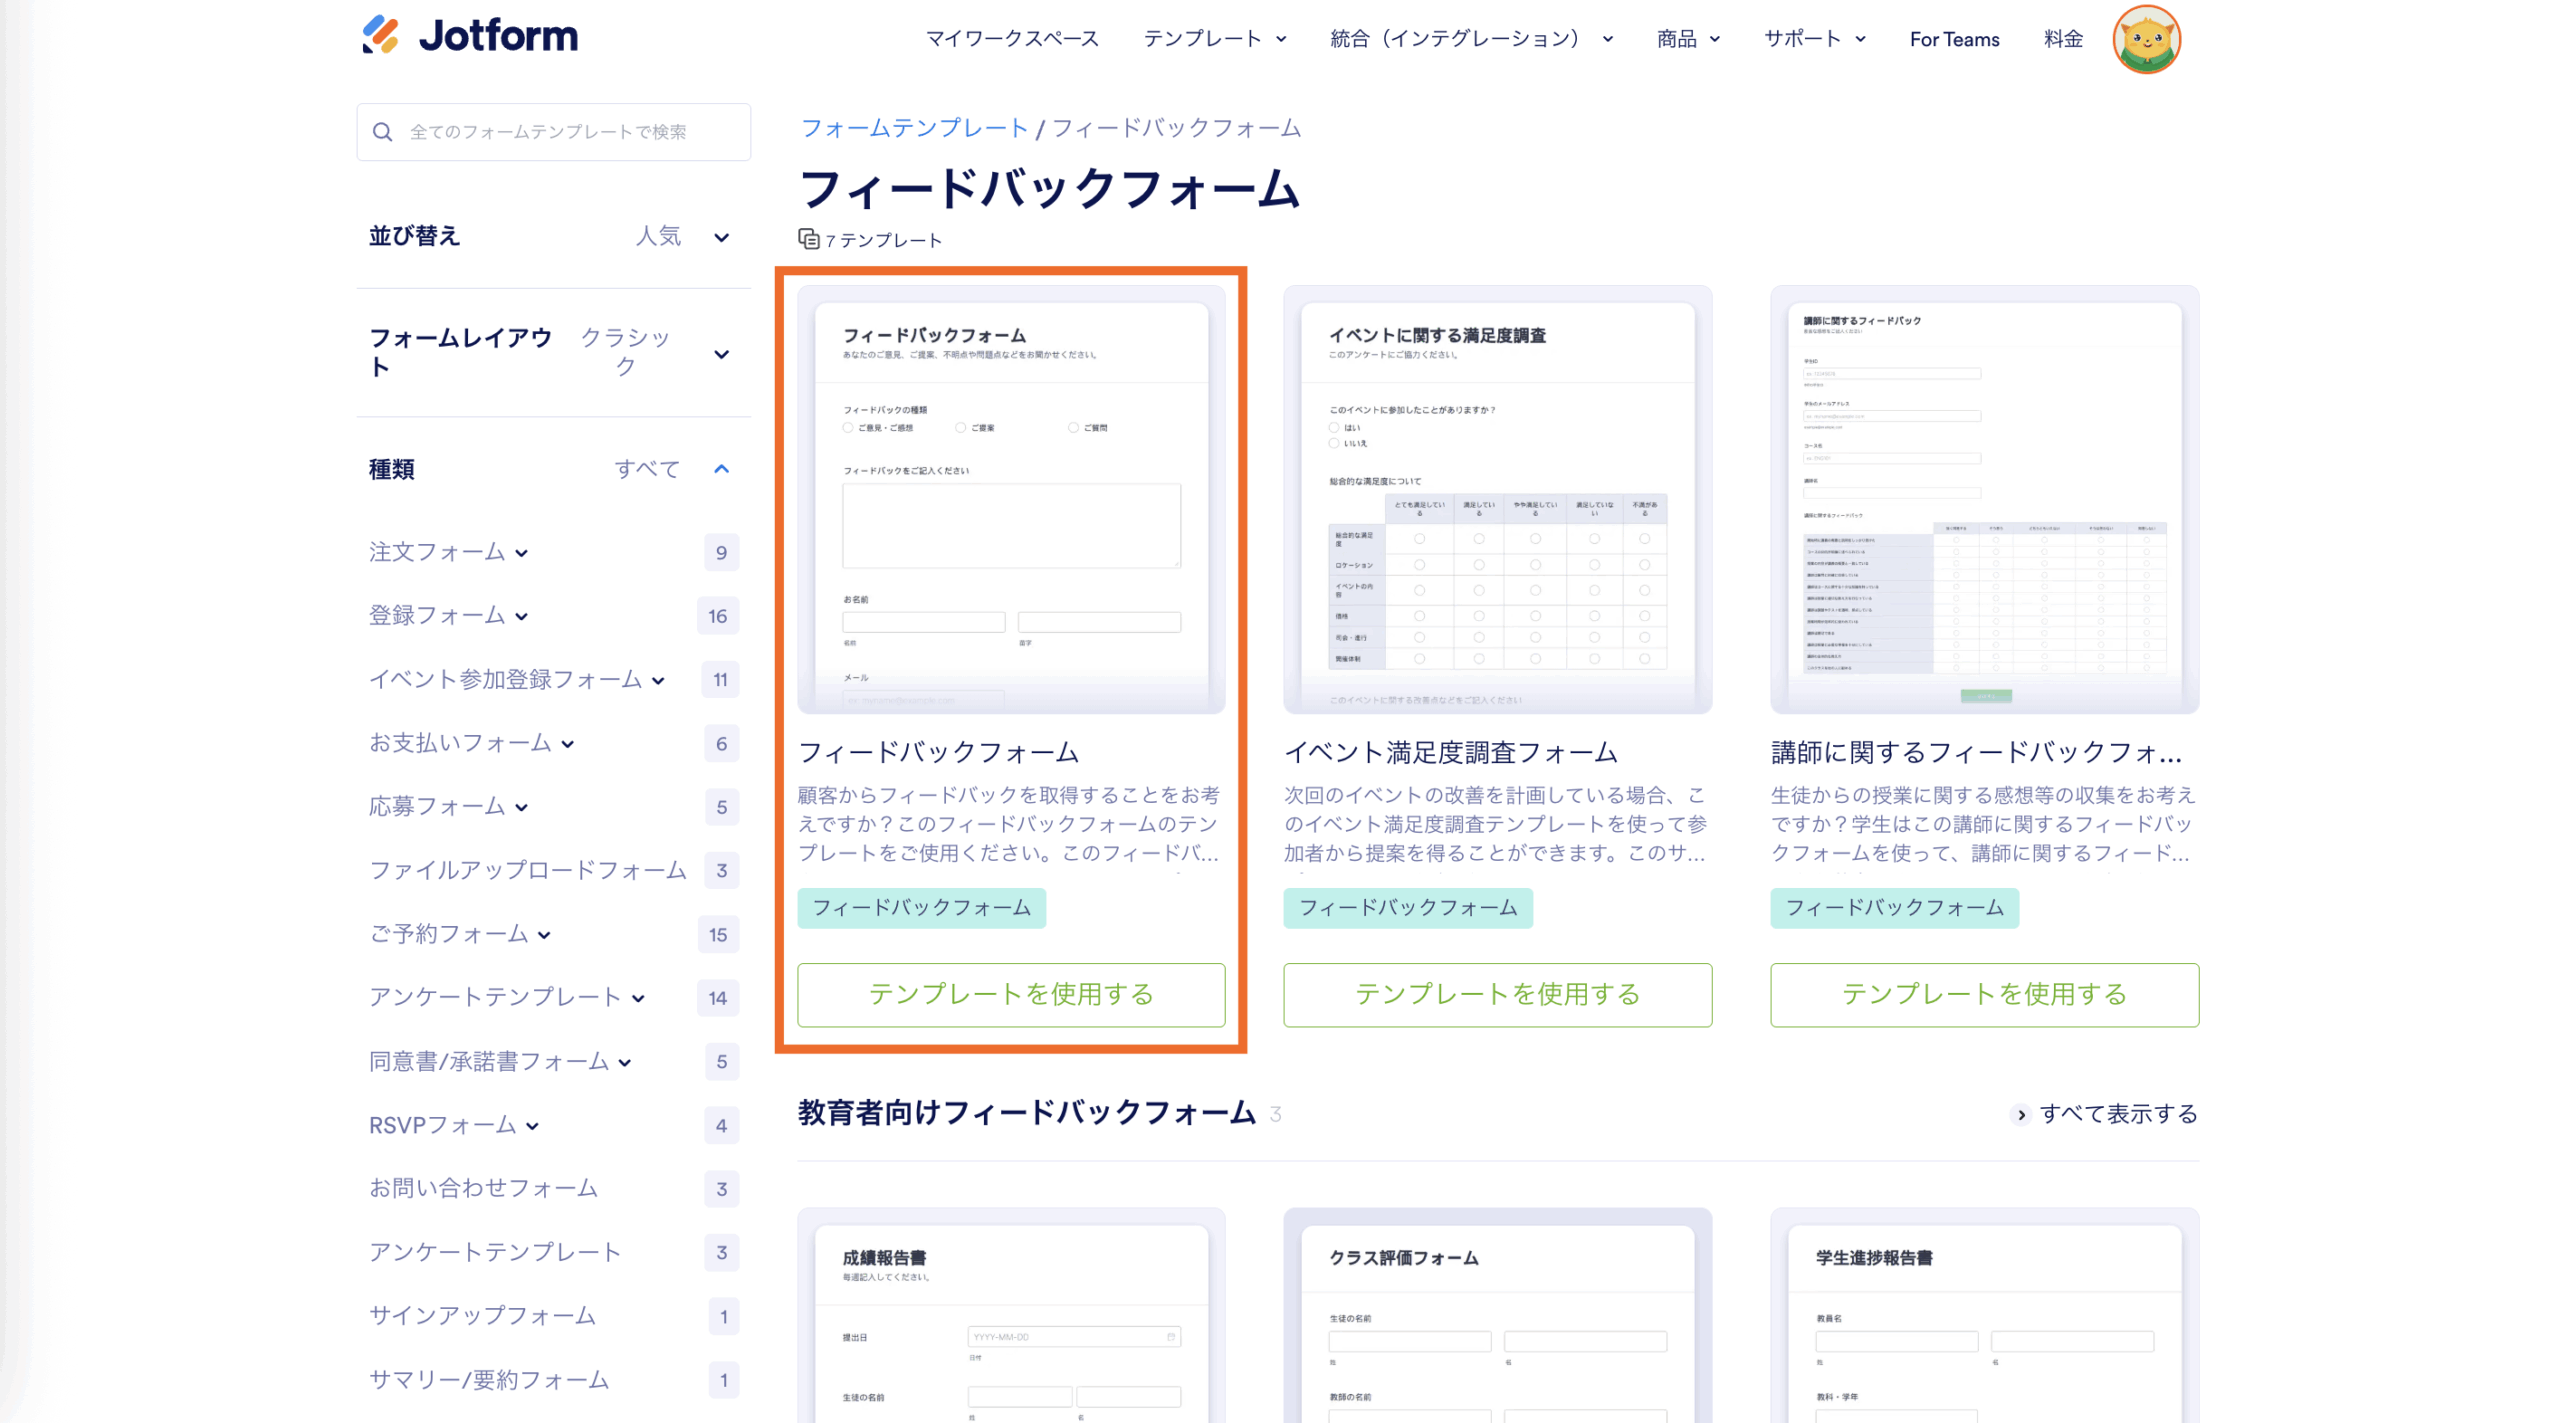Image resolution: width=2560 pixels, height=1423 pixels.
Task: Open the 講師に関するフィードバック thumbnail preview
Action: click(1983, 499)
